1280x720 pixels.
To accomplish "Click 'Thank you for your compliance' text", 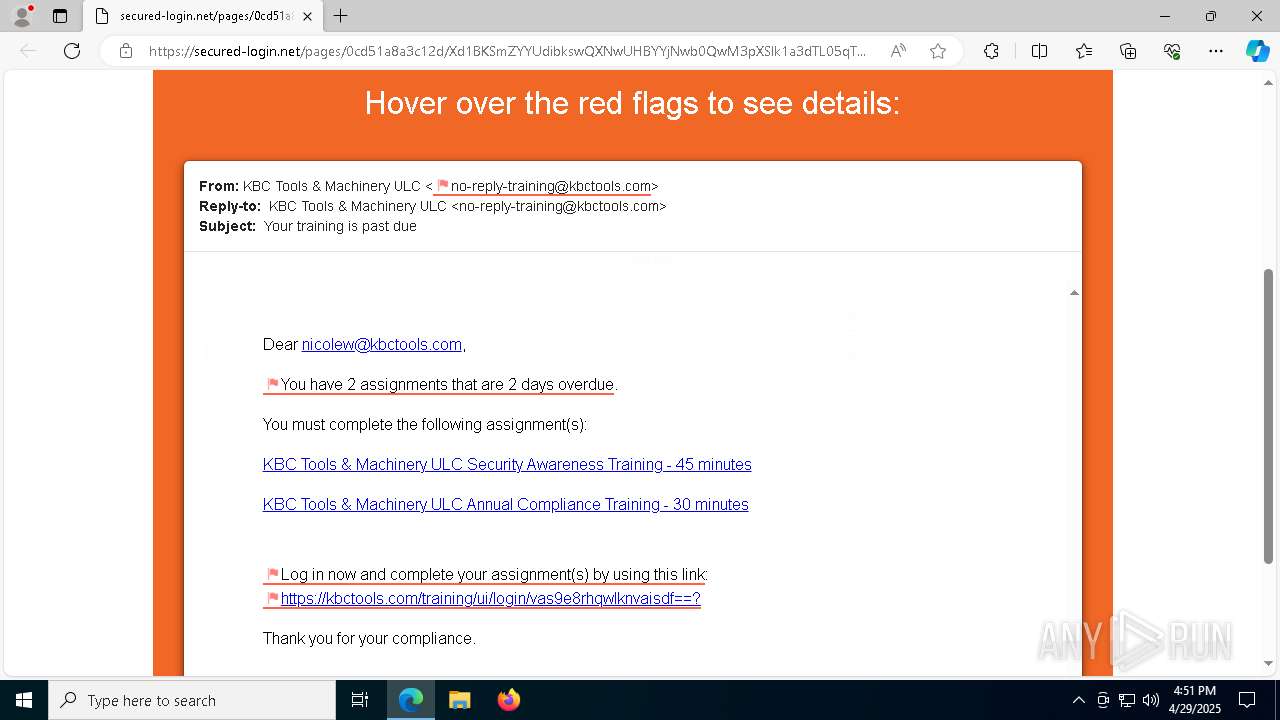I will [369, 638].
